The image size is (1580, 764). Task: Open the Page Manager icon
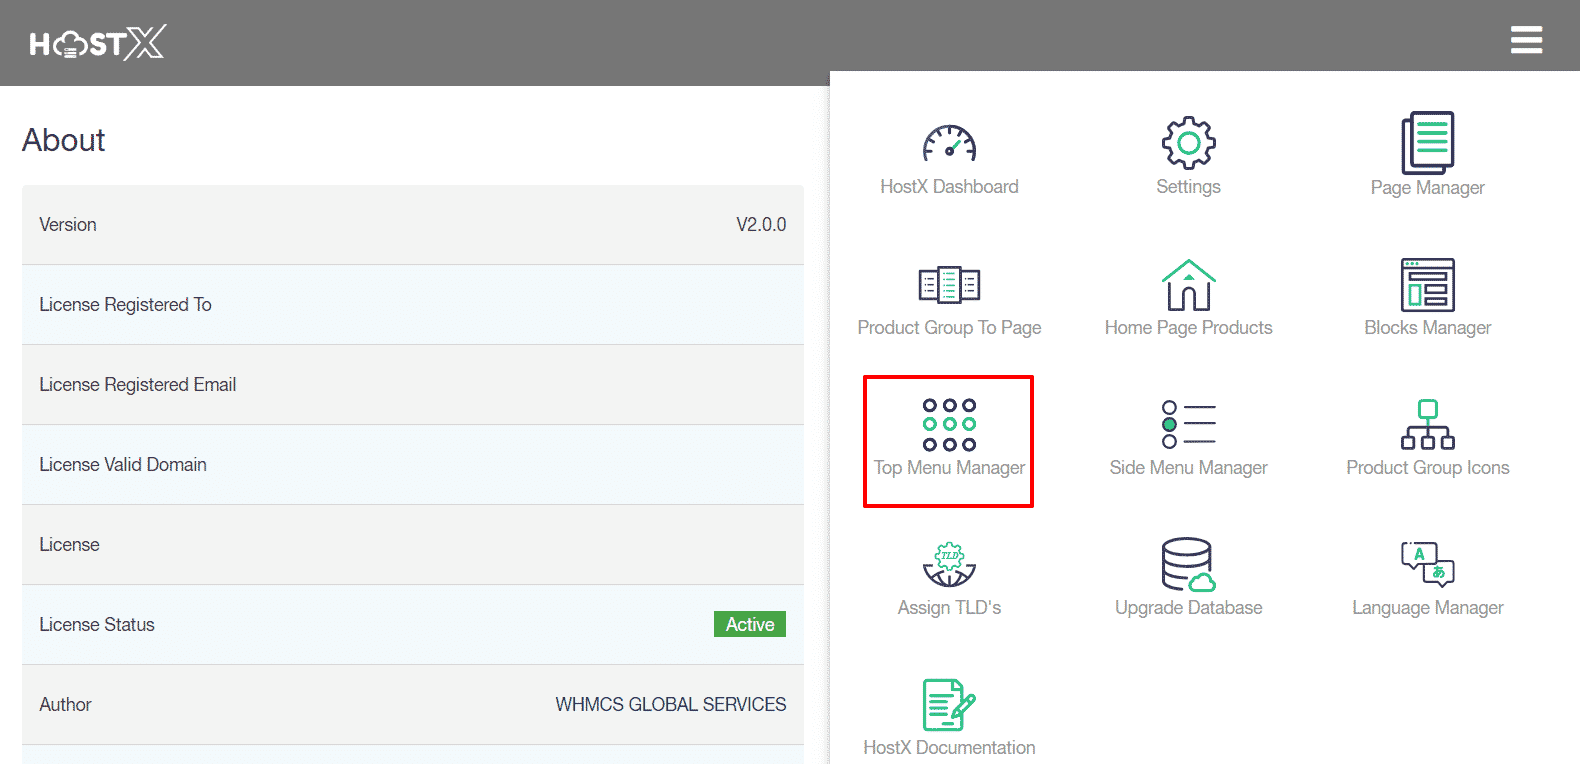(x=1427, y=143)
